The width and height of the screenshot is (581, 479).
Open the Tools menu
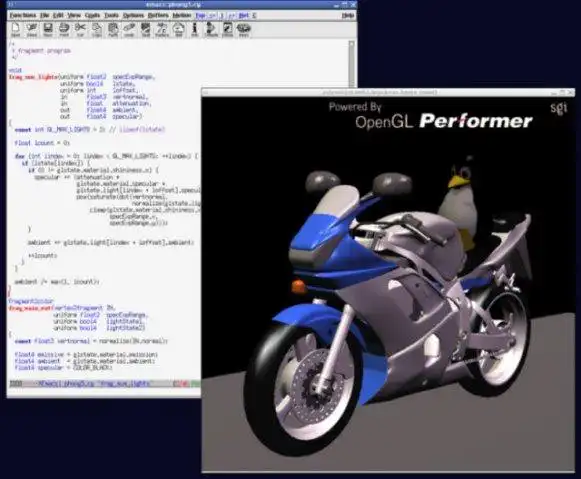pos(111,15)
